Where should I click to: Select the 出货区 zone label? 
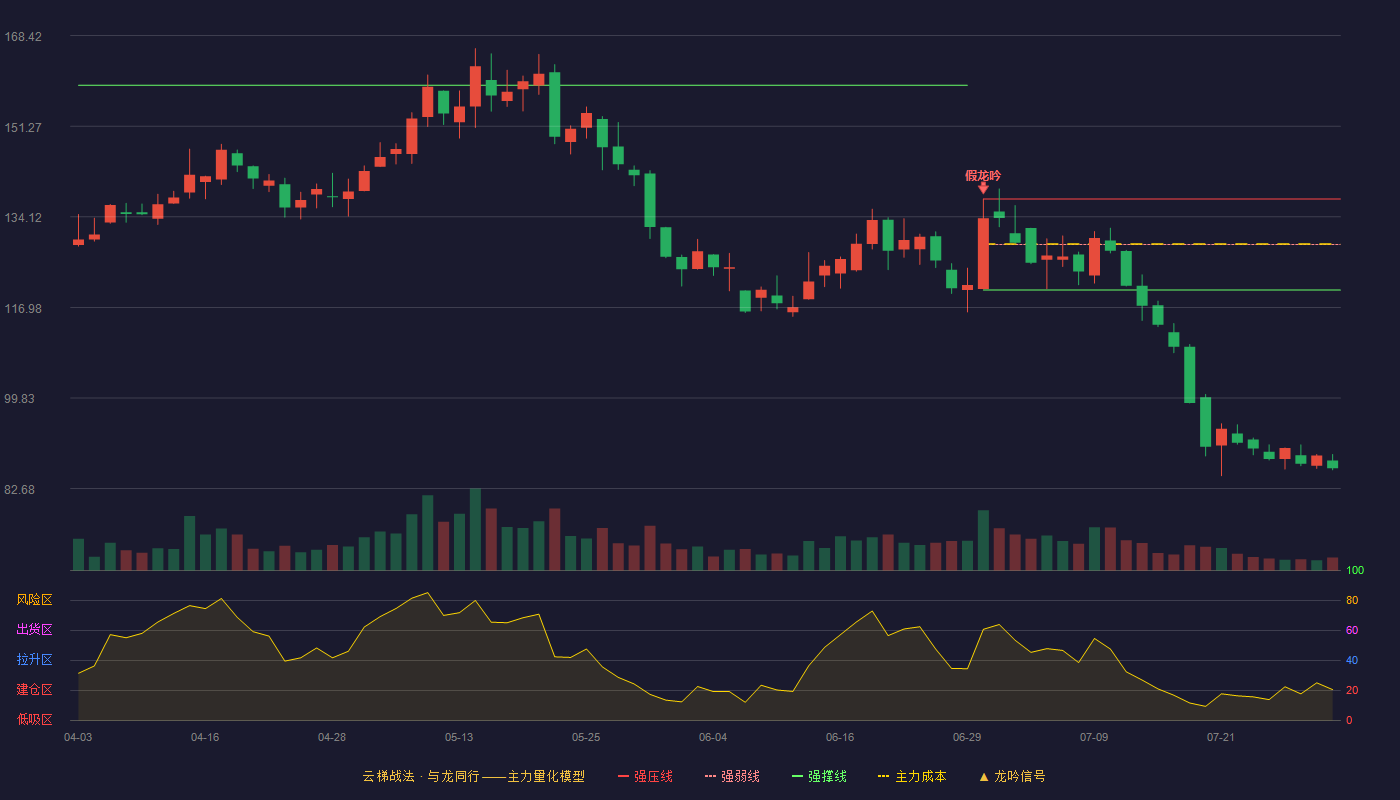pyautogui.click(x=34, y=630)
